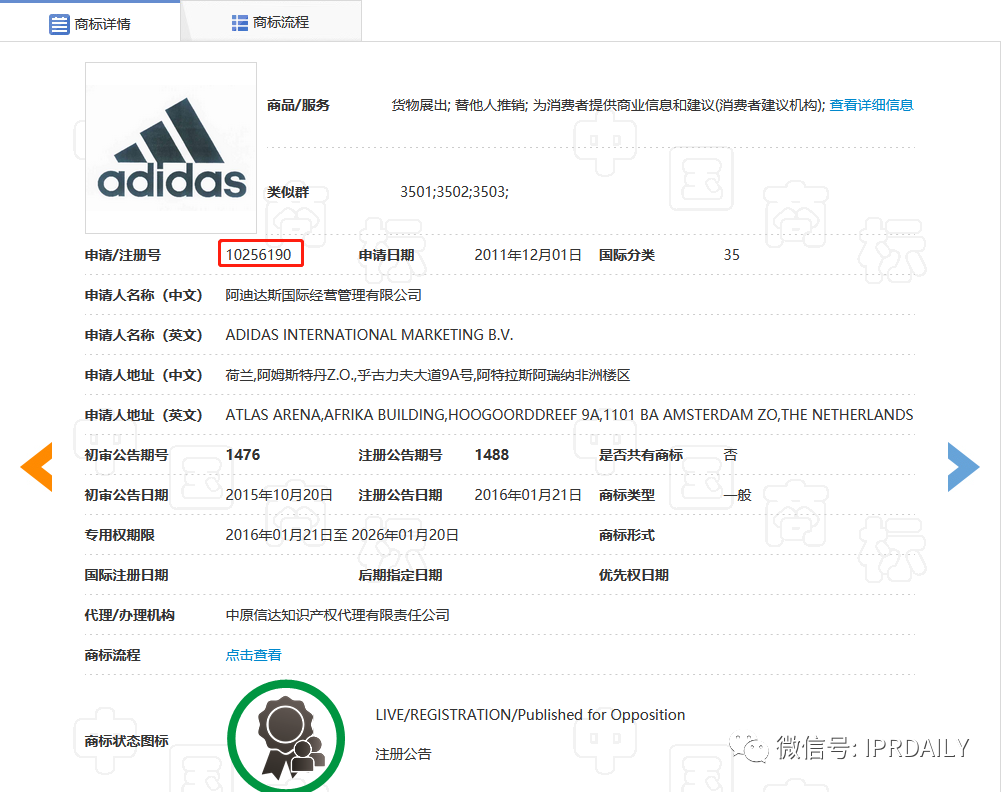This screenshot has width=1001, height=792.
Task: Click agency name 中原信达知识产权代理有限责任公司
Action: click(338, 615)
